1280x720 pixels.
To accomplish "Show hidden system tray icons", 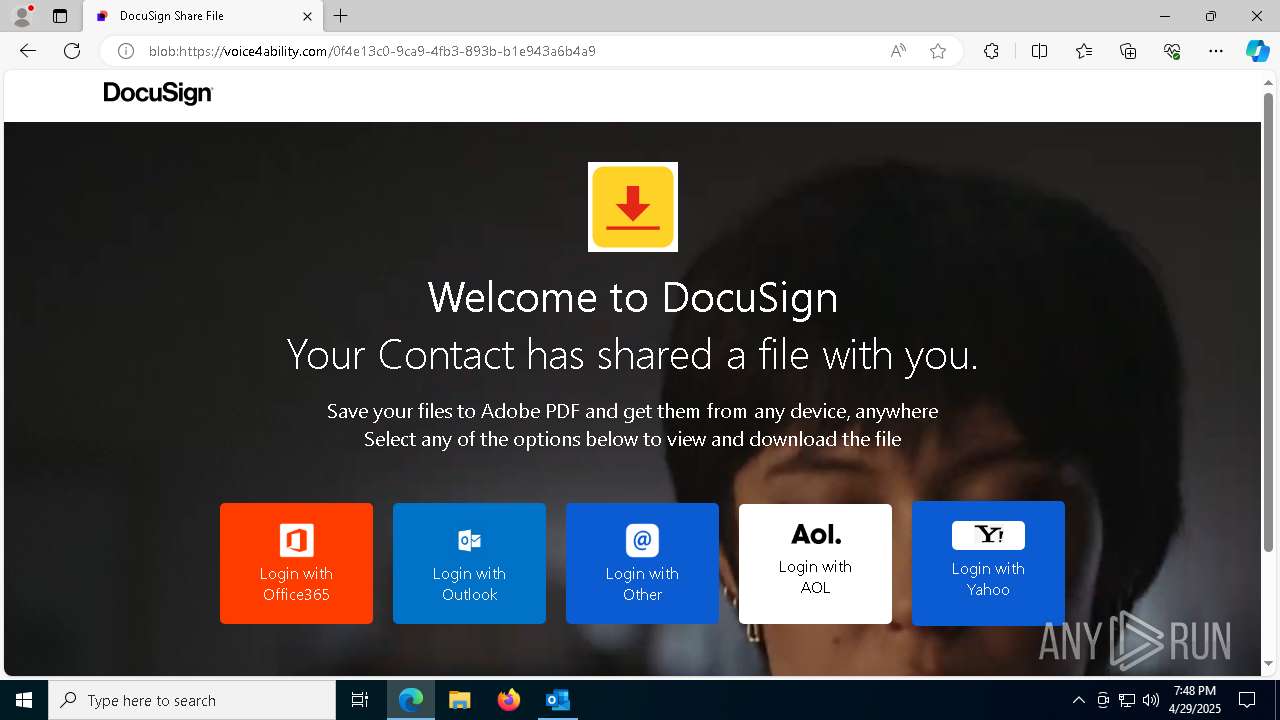I will pyautogui.click(x=1078, y=700).
